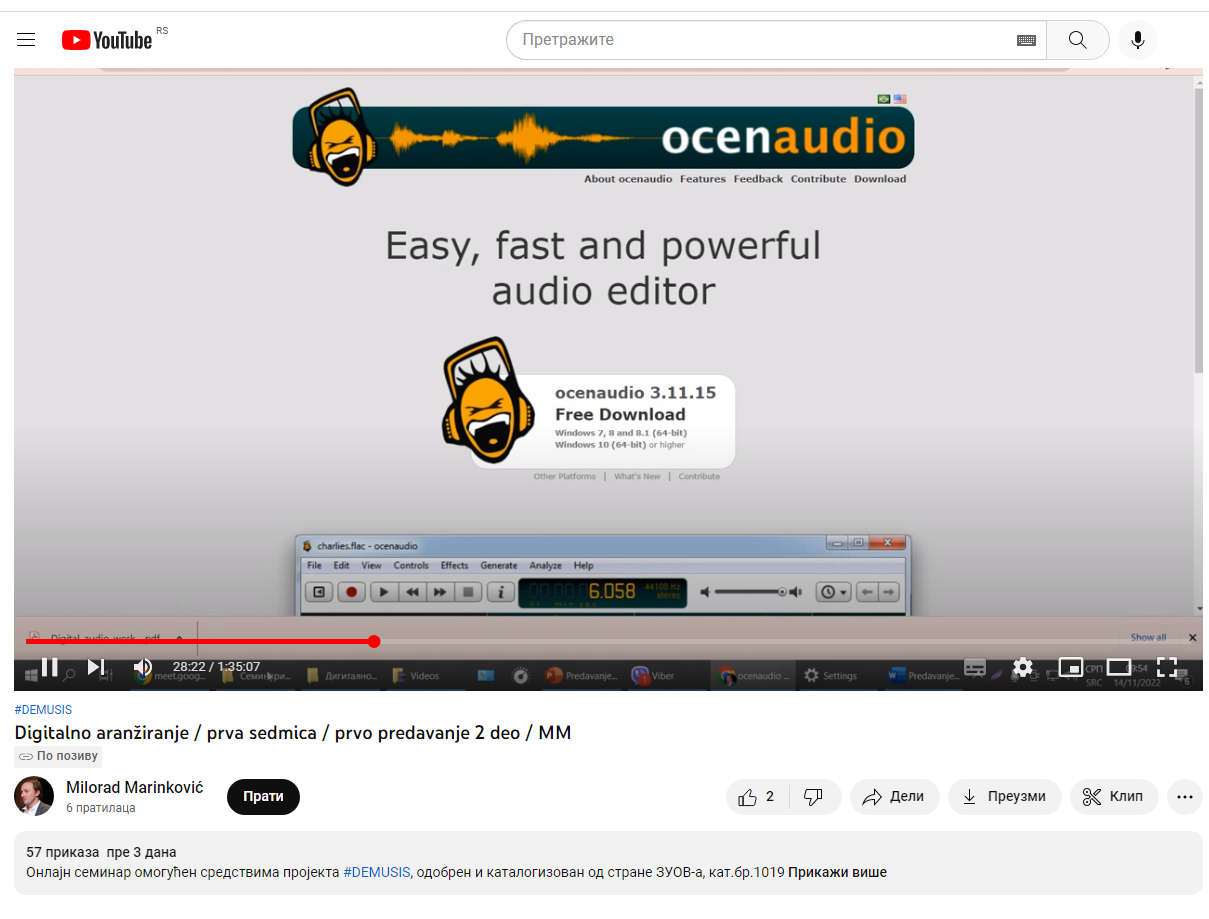
Task: Click the По позиву unlisted badge
Action: point(58,757)
